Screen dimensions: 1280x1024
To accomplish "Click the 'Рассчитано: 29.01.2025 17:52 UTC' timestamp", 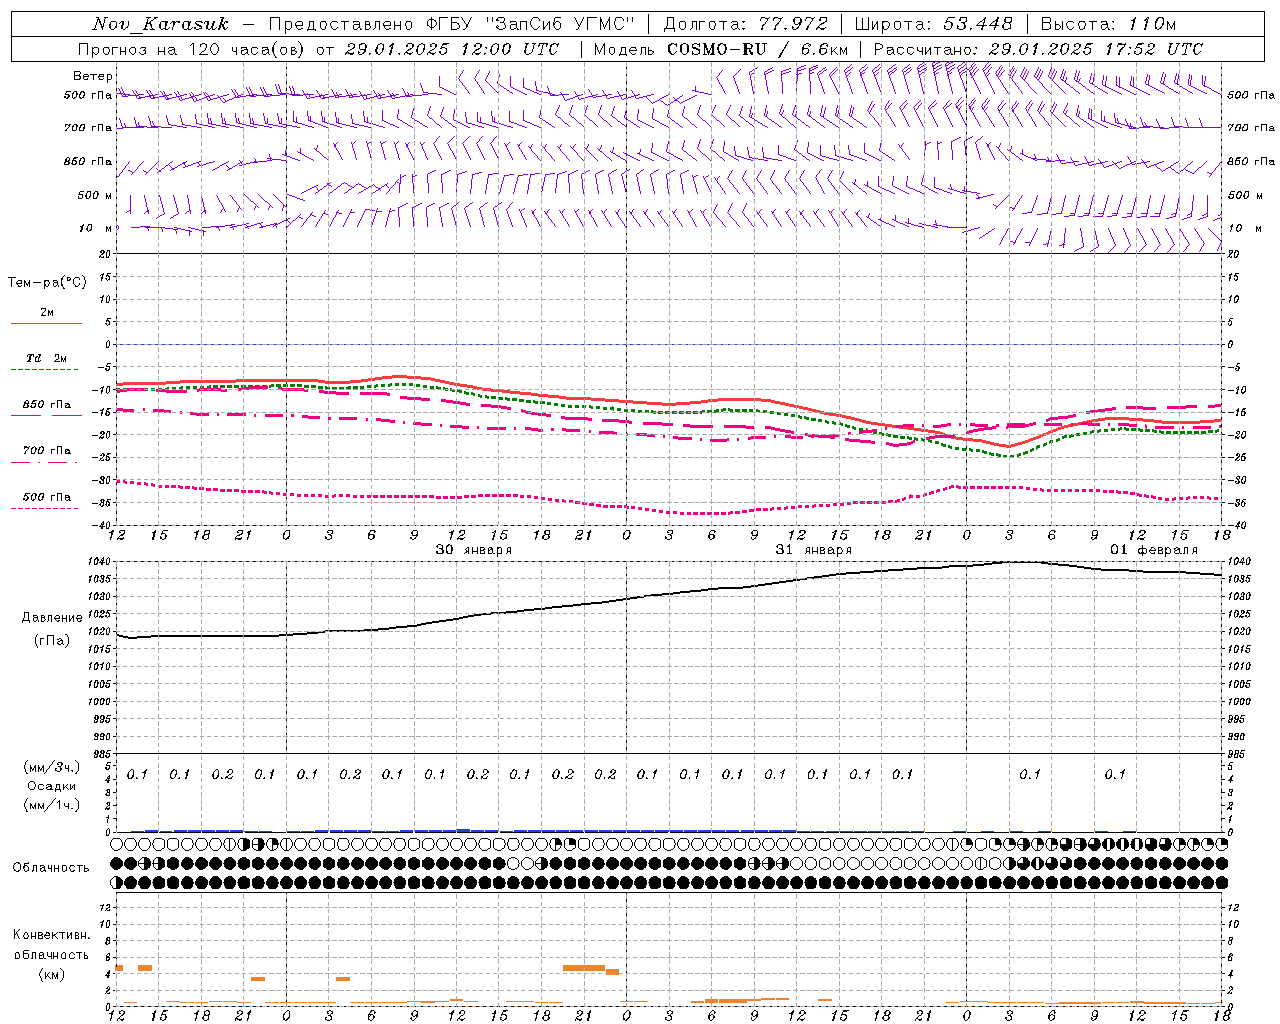I will 1038,49.
